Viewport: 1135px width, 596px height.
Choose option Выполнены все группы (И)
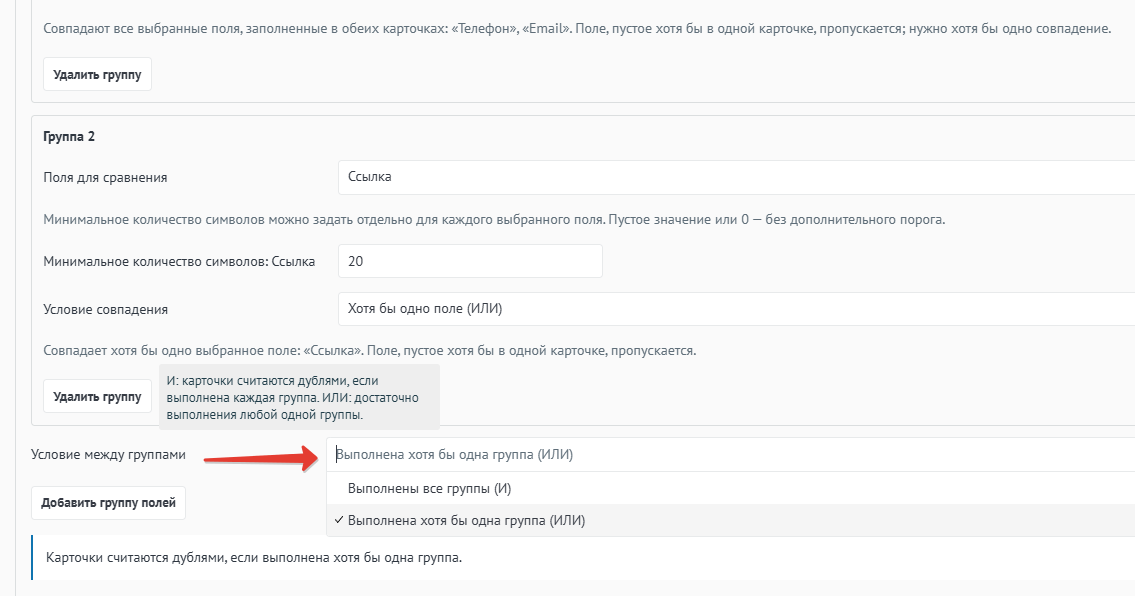(x=731, y=488)
